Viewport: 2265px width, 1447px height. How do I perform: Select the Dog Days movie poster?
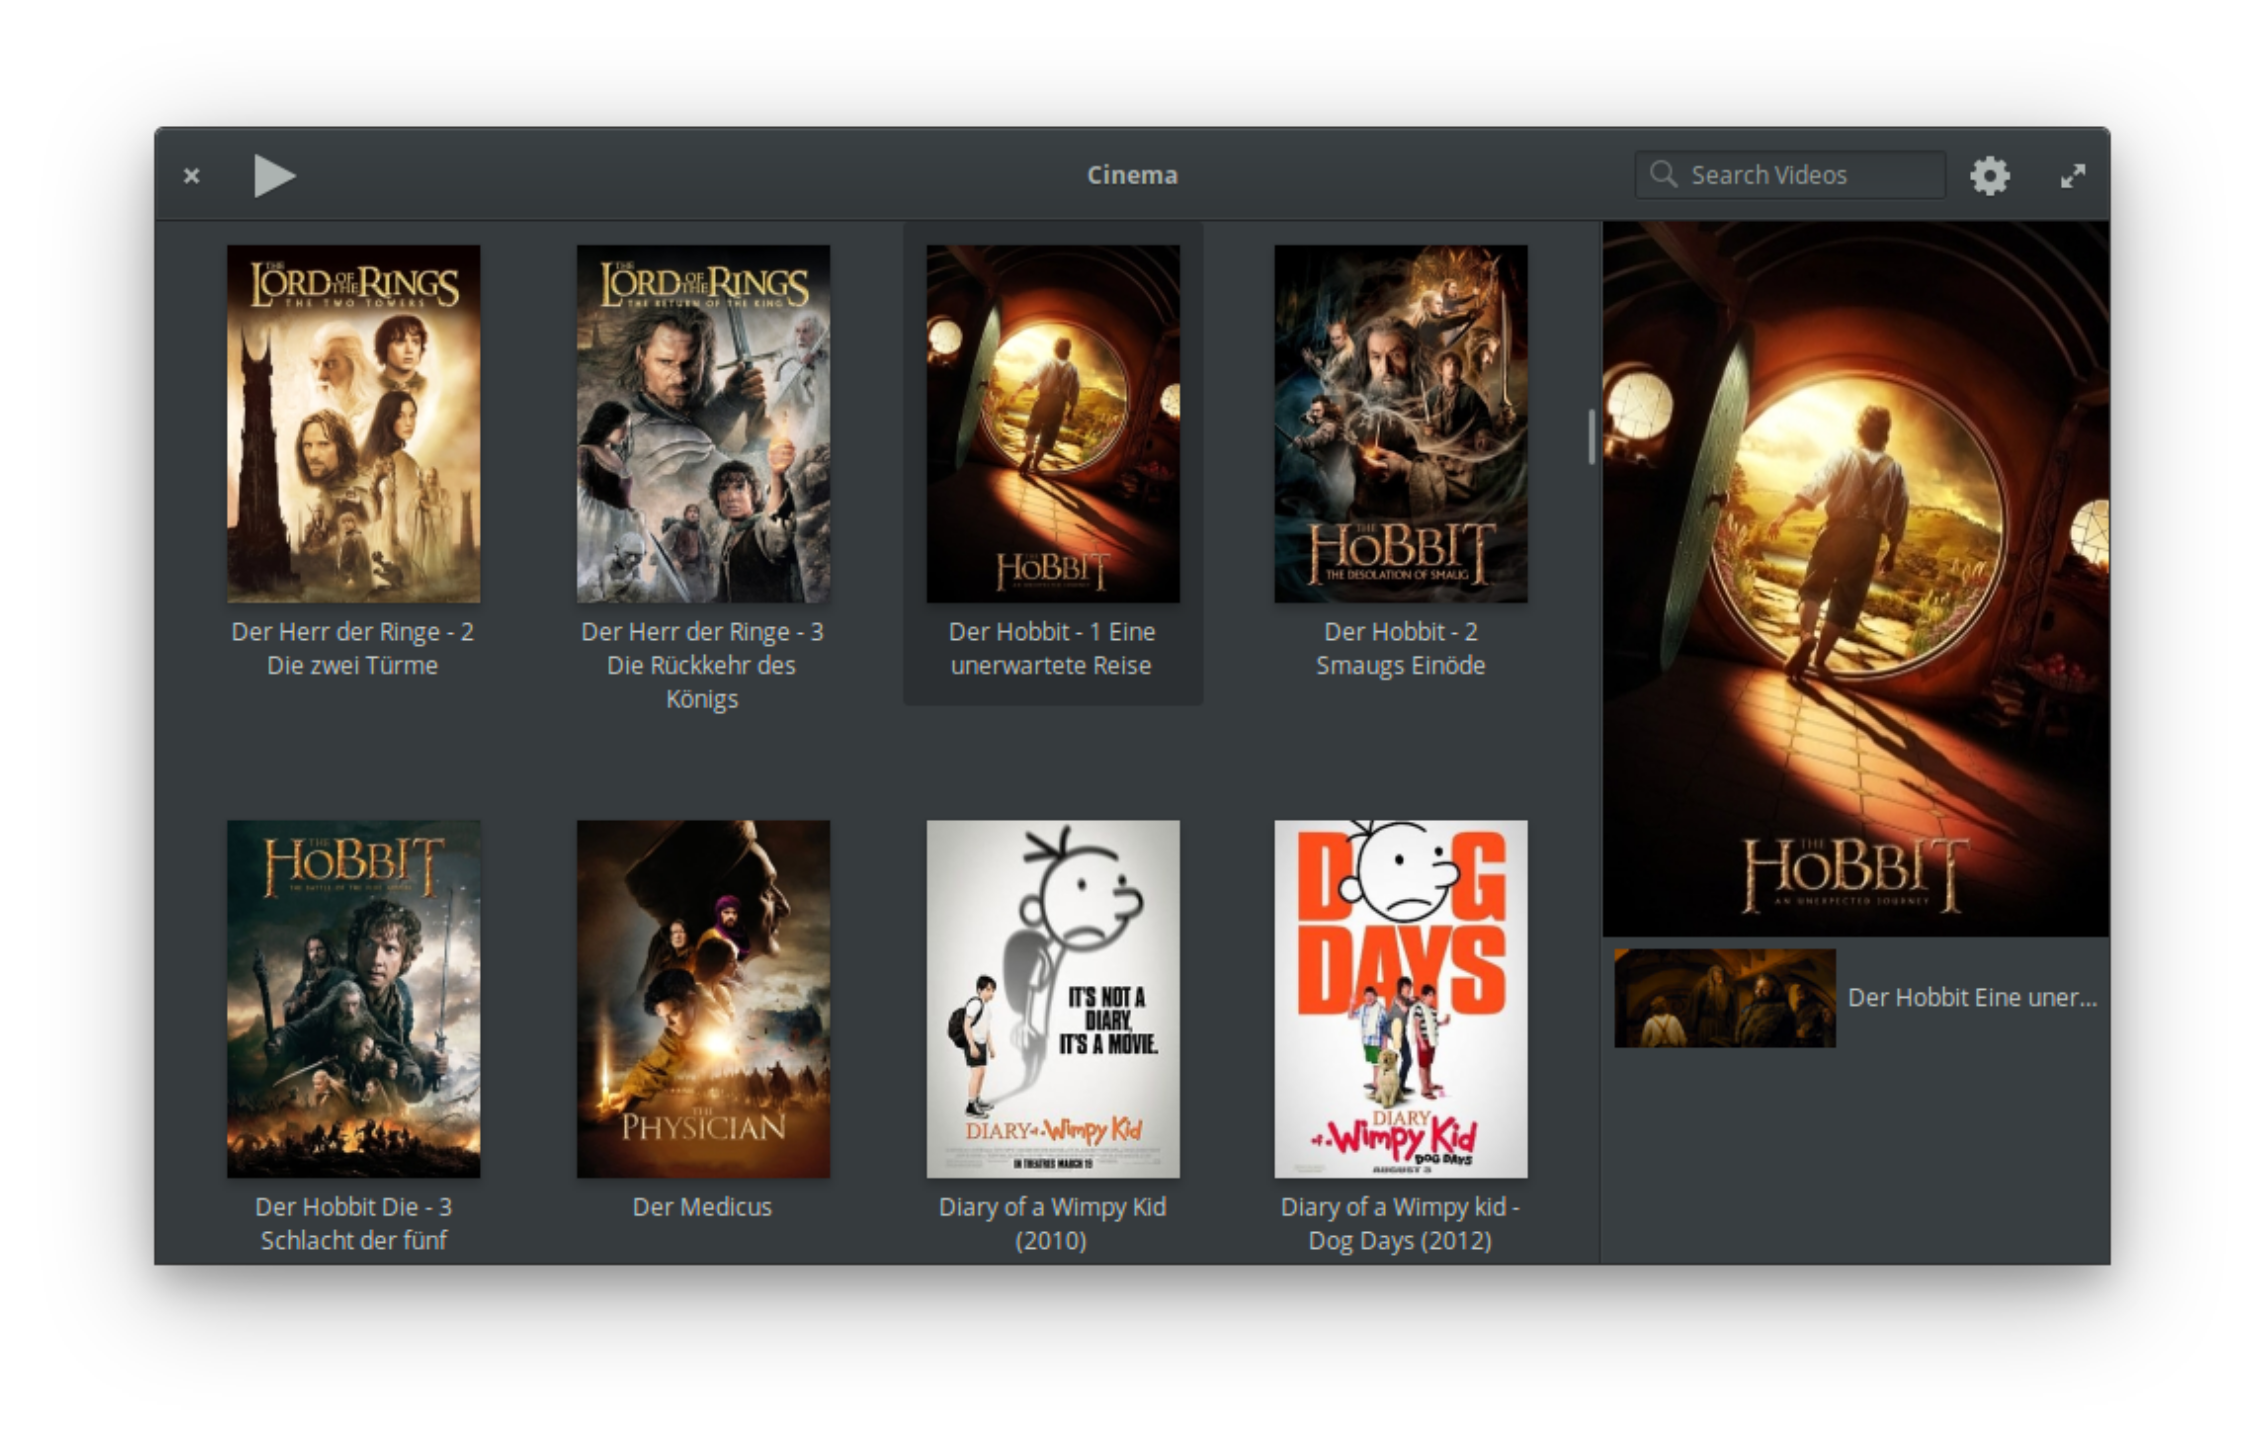pyautogui.click(x=1400, y=999)
